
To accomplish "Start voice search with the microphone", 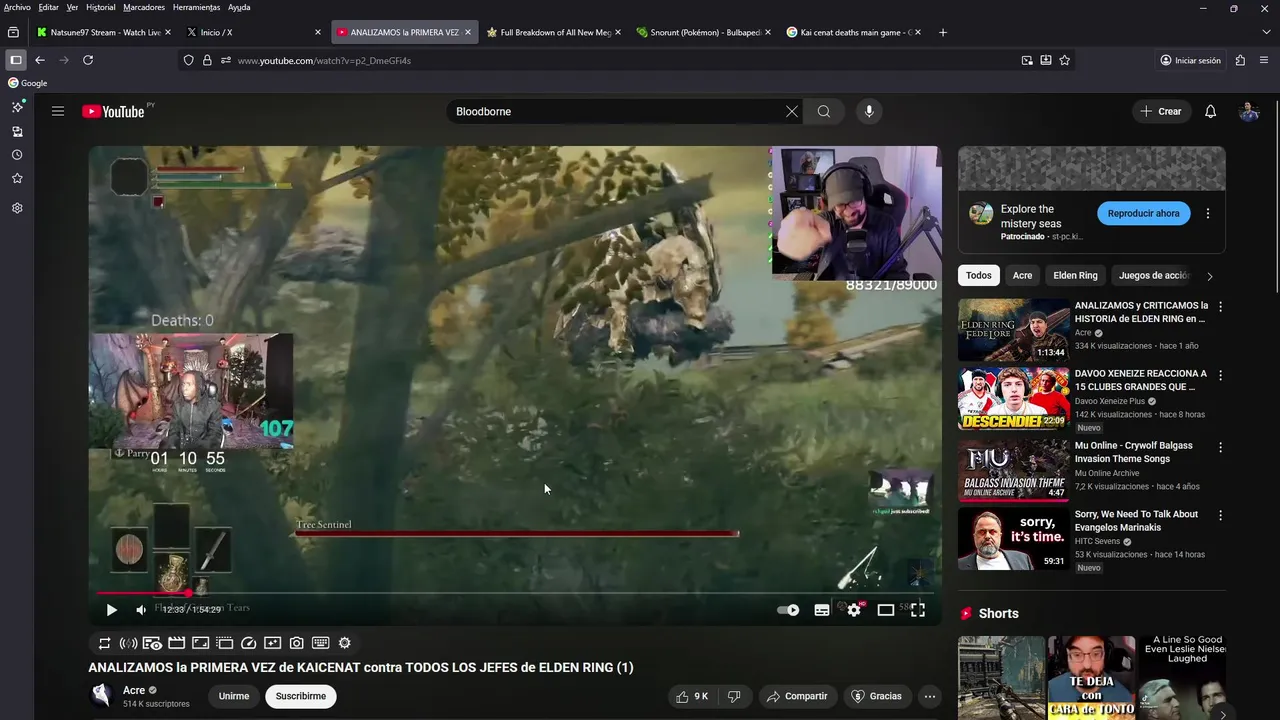I will click(x=869, y=111).
